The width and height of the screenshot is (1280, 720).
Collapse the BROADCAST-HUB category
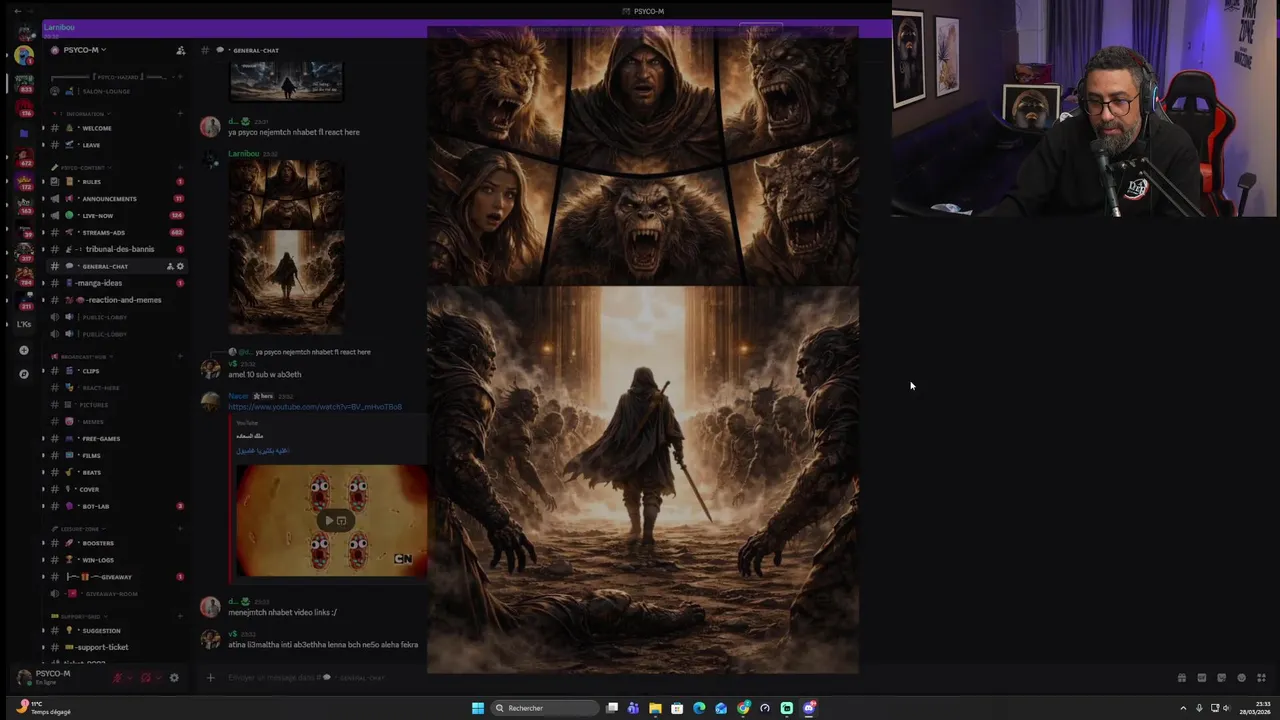pyautogui.click(x=82, y=357)
